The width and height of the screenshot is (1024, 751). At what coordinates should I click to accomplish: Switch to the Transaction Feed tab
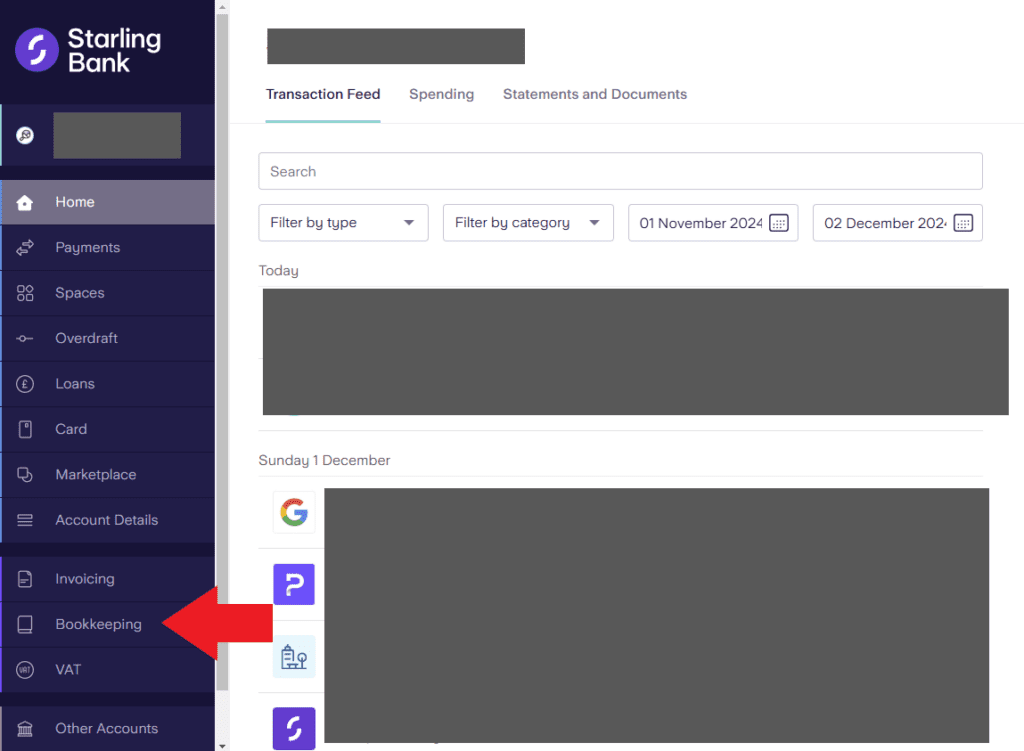tap(323, 94)
